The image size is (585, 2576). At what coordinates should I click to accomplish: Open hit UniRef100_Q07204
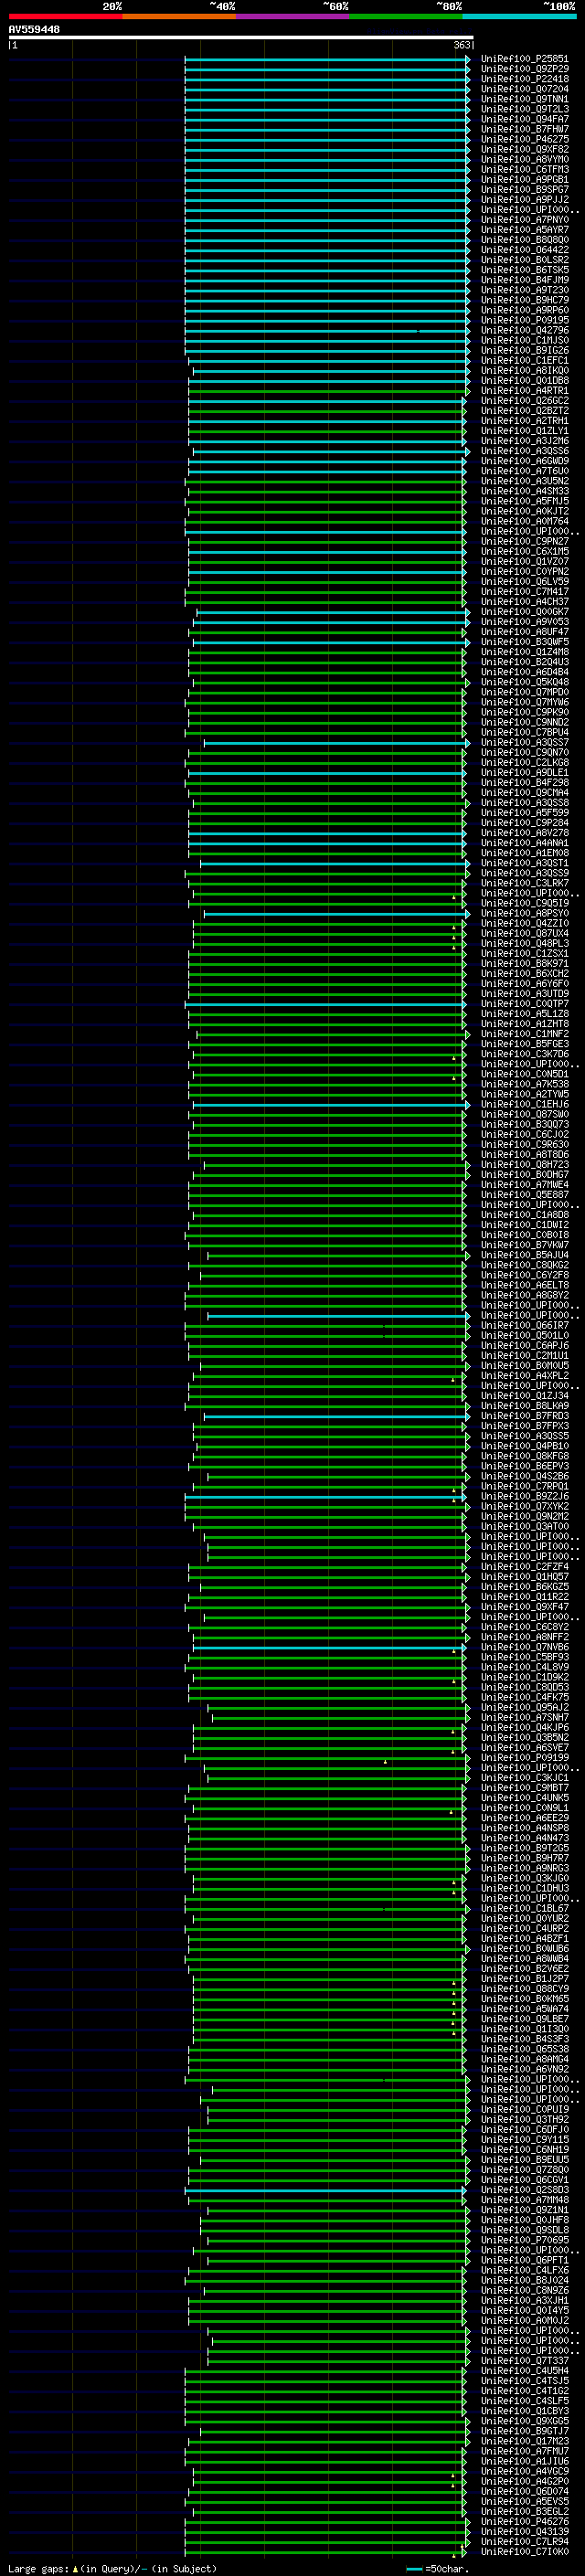pos(524,89)
